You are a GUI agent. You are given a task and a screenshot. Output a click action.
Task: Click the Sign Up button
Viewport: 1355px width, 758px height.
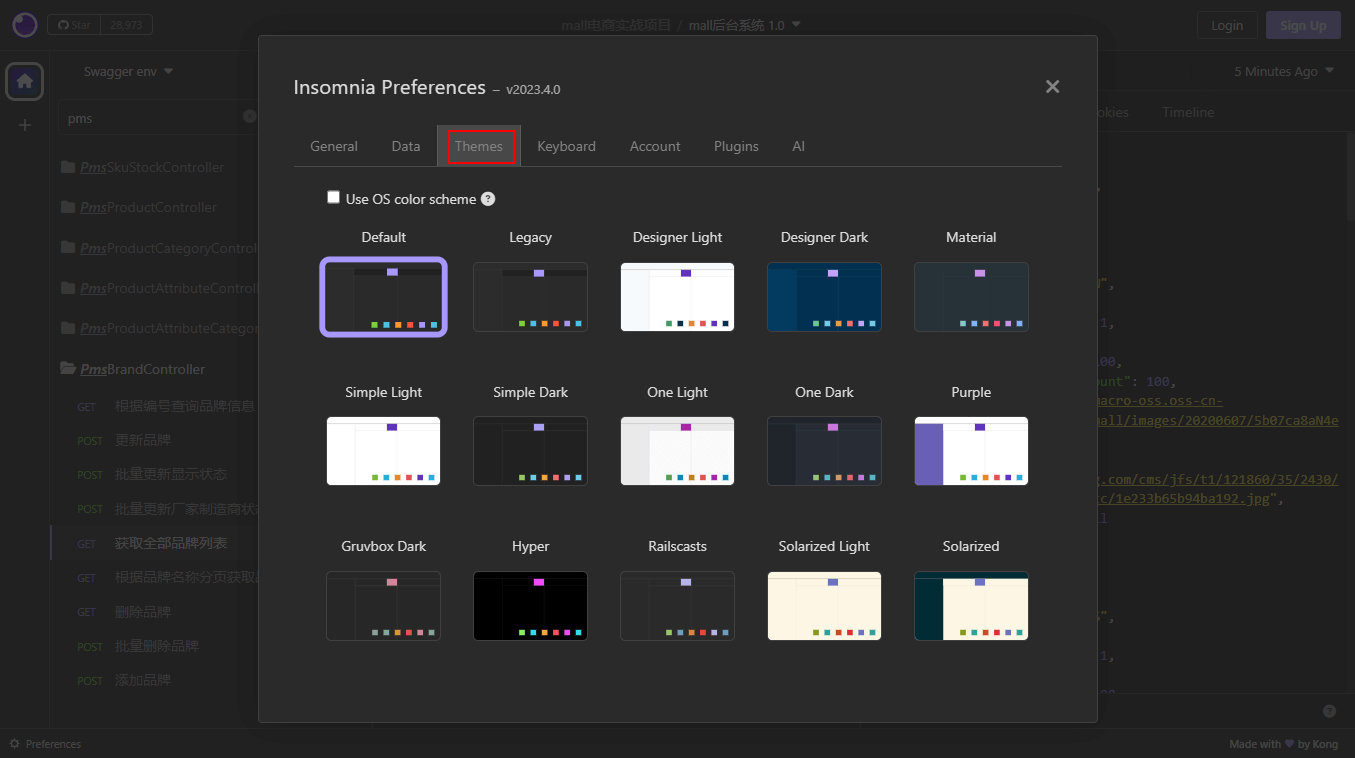pyautogui.click(x=1302, y=25)
